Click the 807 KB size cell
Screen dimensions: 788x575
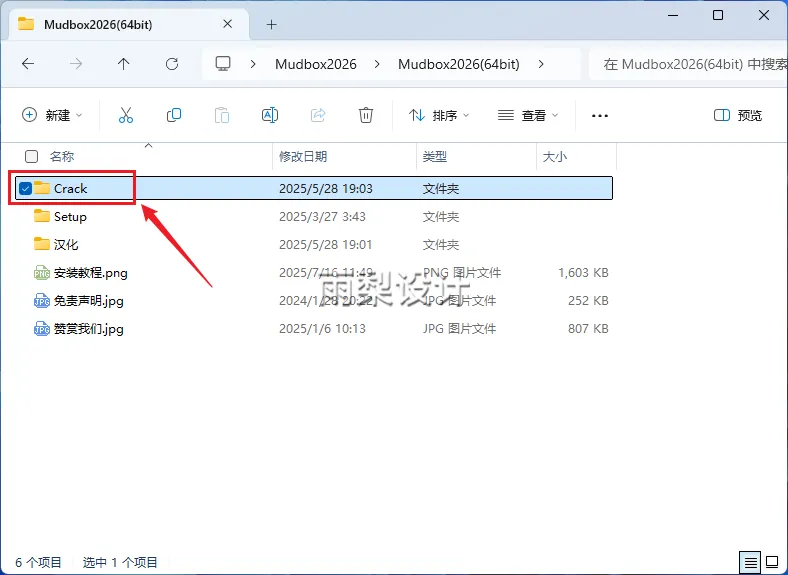(588, 329)
